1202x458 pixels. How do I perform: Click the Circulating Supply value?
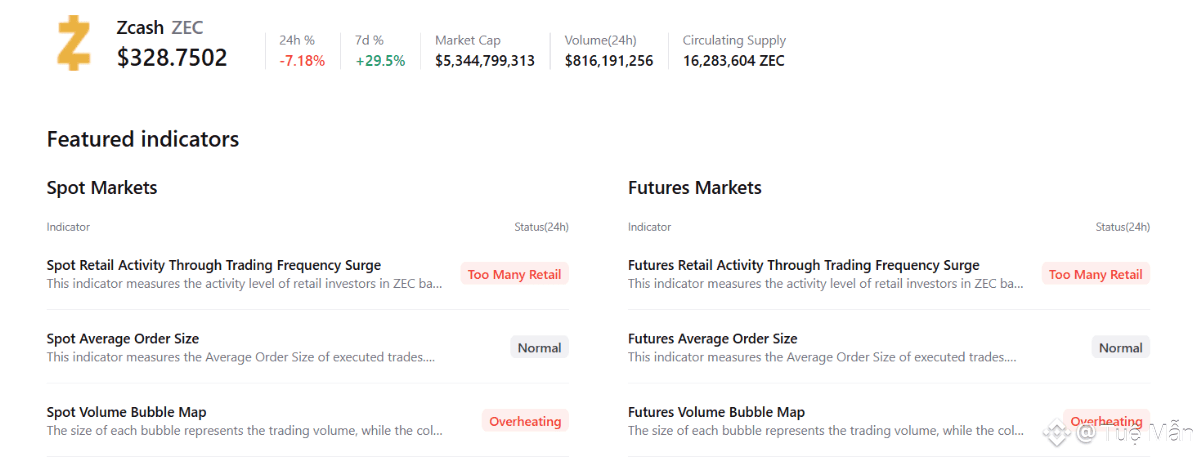[x=733, y=61]
